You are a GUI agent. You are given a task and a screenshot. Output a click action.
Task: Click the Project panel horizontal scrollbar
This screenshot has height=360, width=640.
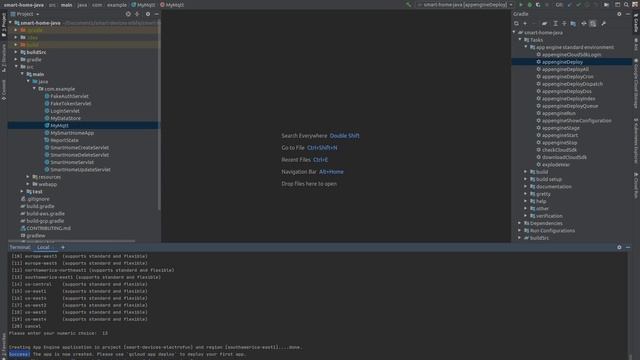coord(71,241)
